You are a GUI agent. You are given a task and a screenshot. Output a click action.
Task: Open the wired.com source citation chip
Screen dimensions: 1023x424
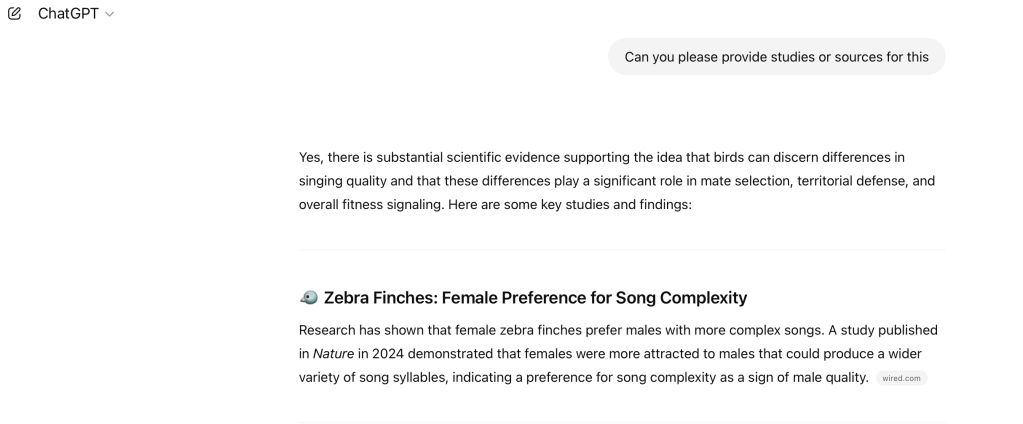click(901, 378)
